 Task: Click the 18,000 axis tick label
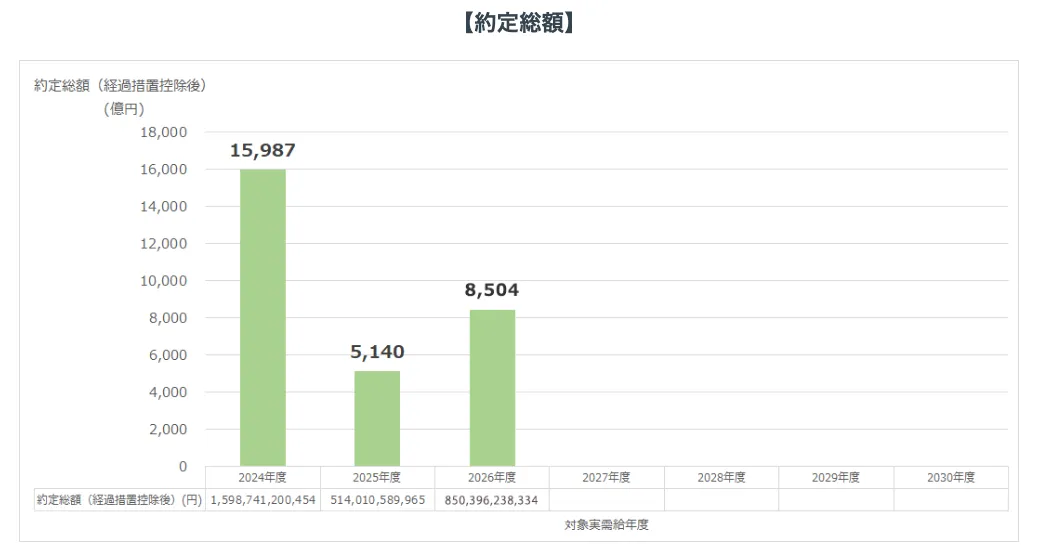point(164,132)
